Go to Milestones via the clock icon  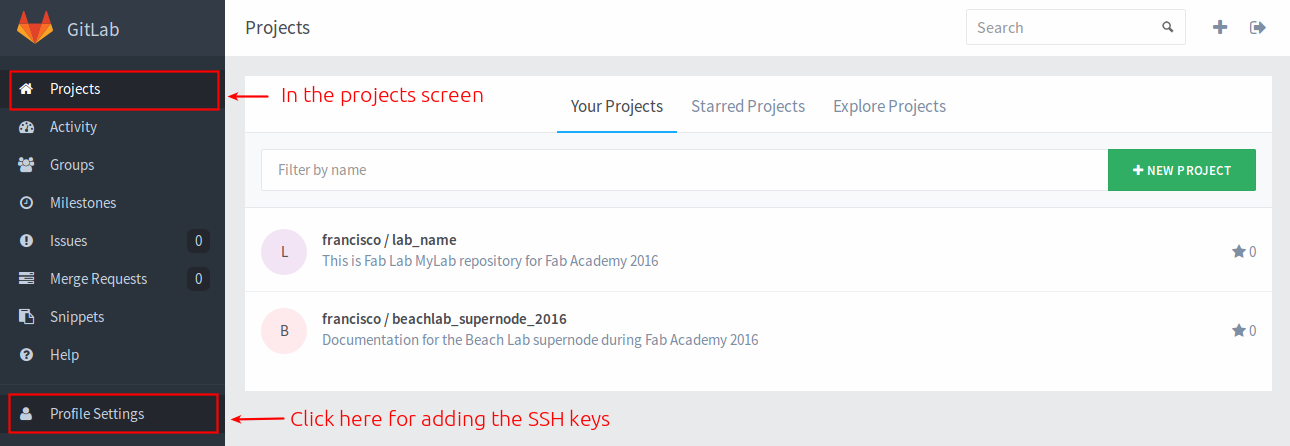point(27,203)
